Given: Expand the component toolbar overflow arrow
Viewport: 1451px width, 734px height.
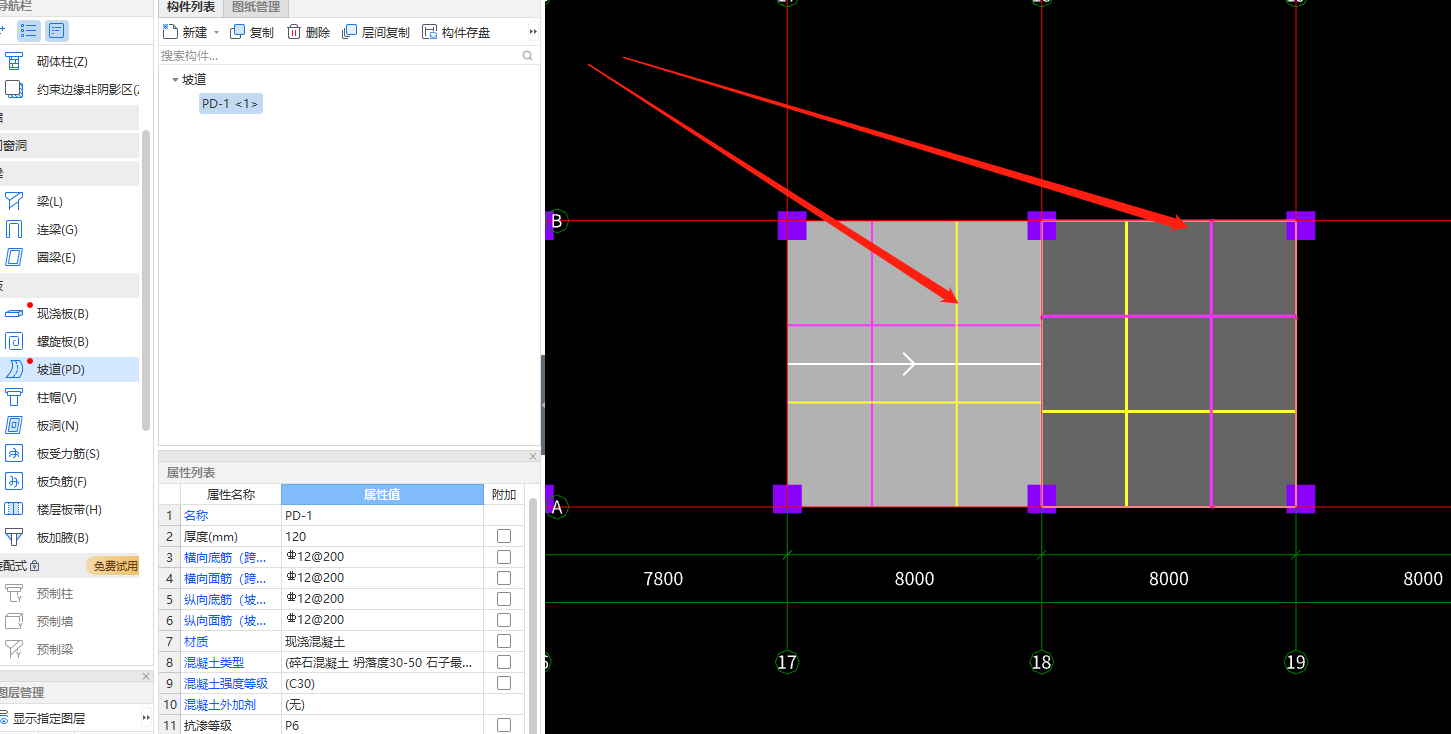Looking at the screenshot, I should (533, 32).
